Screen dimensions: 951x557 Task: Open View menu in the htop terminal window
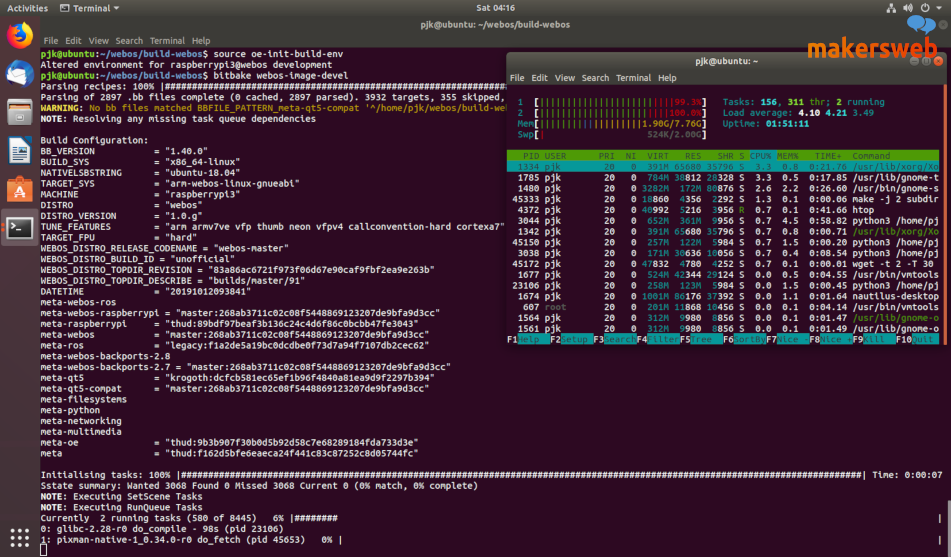click(565, 78)
